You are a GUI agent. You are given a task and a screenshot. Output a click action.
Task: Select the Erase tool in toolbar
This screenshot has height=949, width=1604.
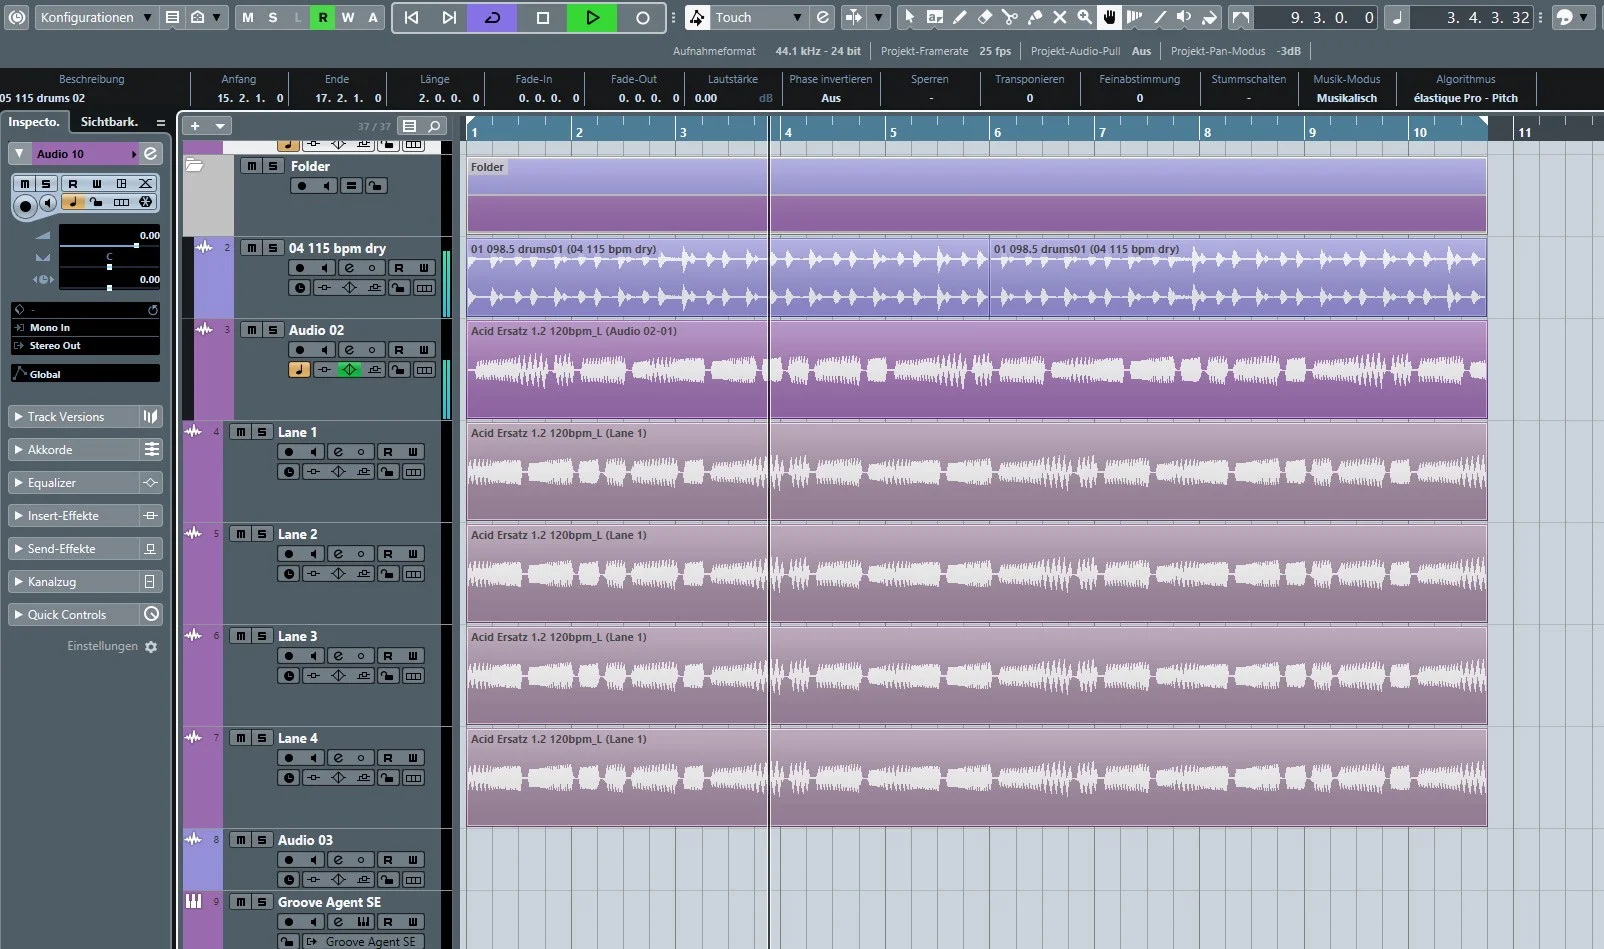[985, 17]
